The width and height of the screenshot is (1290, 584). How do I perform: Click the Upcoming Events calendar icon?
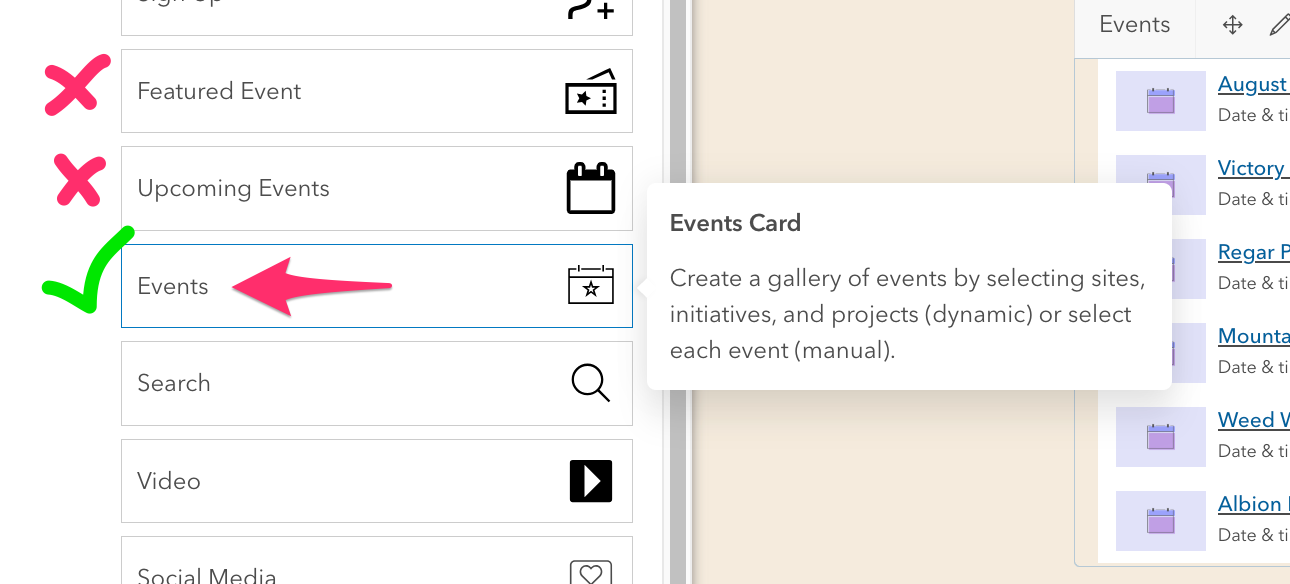click(590, 189)
